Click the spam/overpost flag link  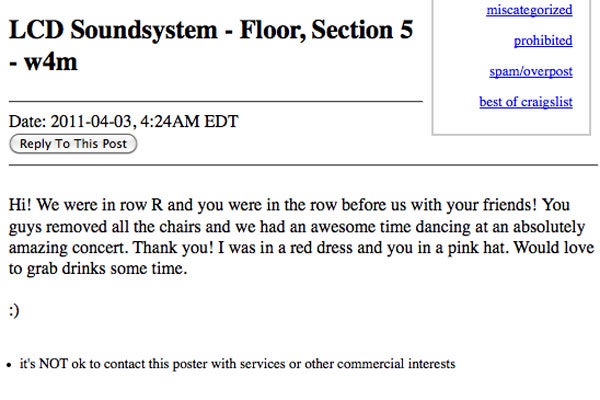(532, 72)
